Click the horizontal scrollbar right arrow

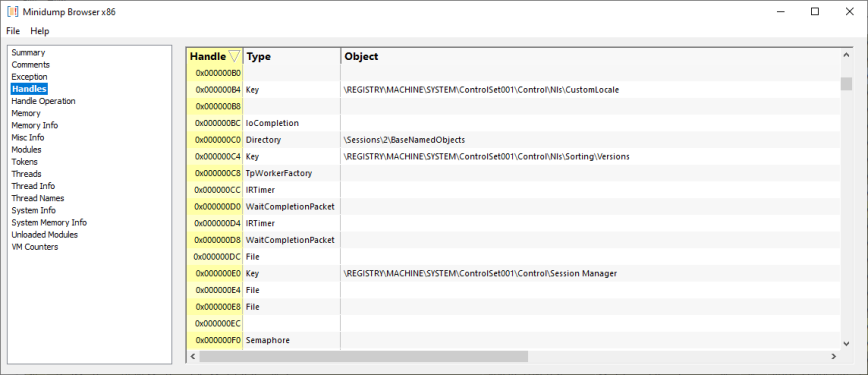[x=834, y=357]
